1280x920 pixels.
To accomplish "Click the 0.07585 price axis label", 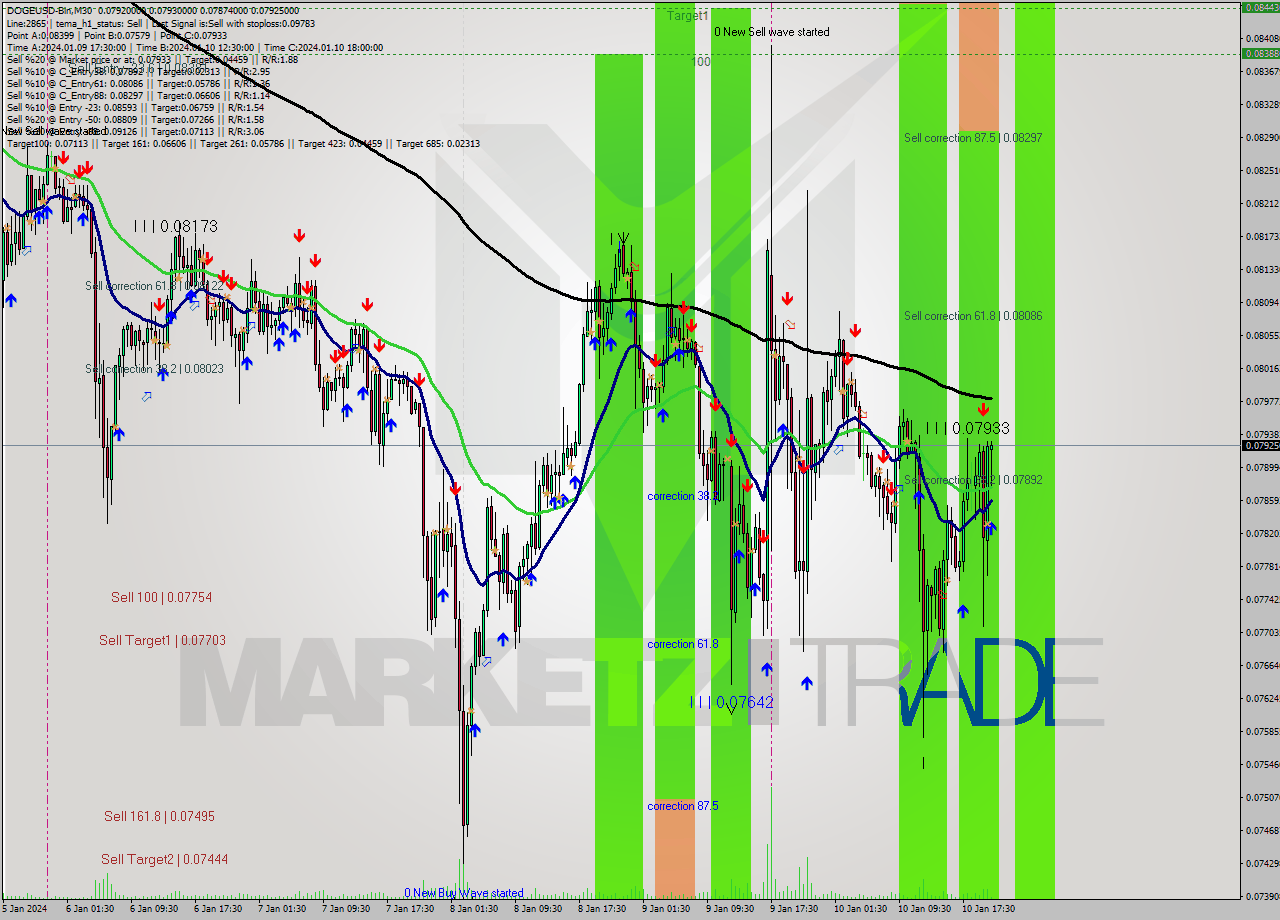I will coord(1262,731).
